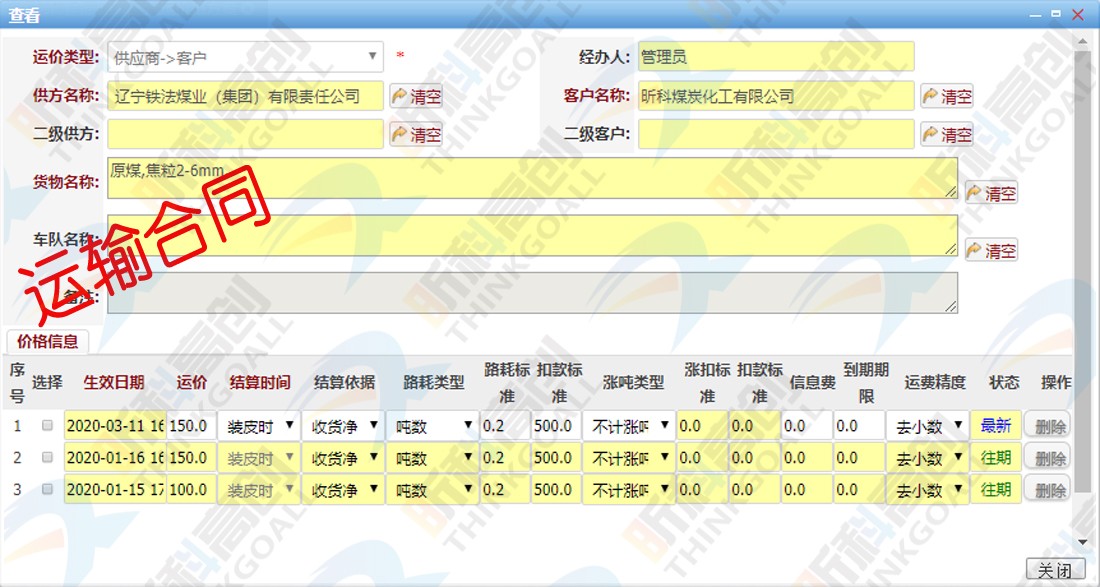Click 生效日期 field 2020-03-11

point(115,426)
